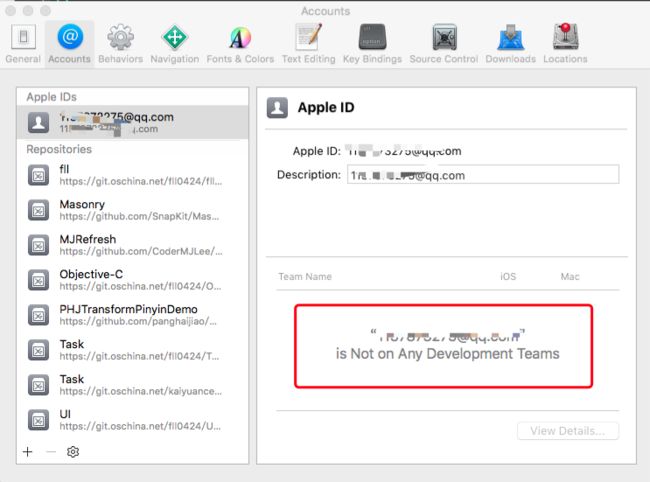Add a new account with plus button

pos(28,451)
